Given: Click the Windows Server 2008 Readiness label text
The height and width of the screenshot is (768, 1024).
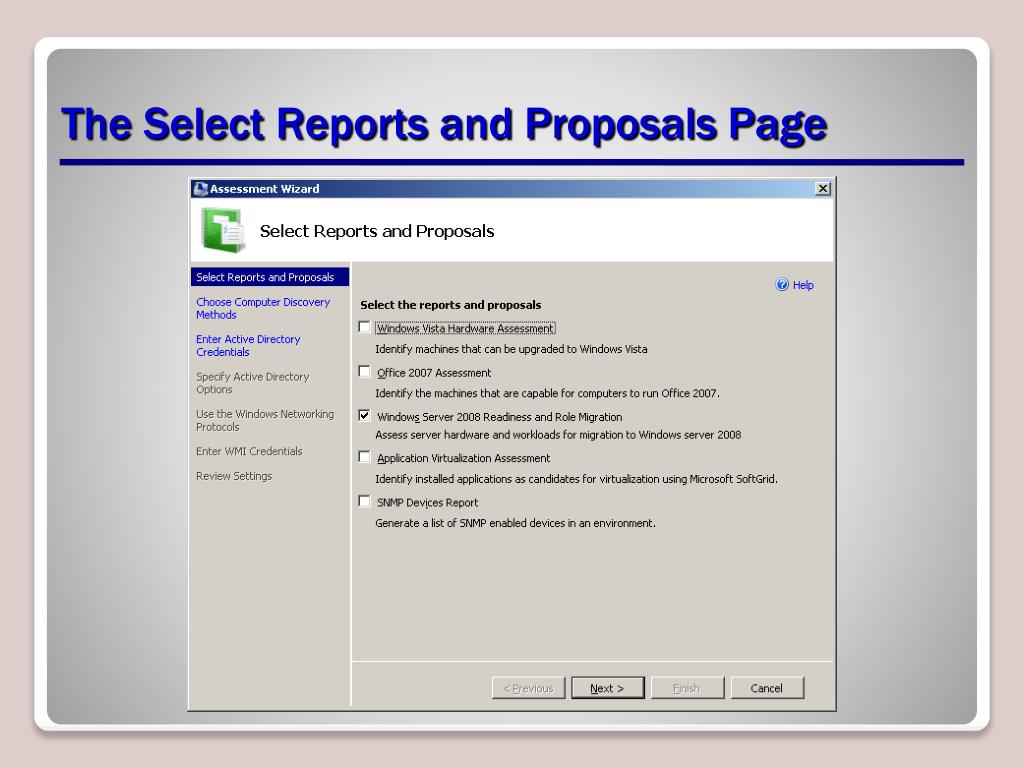Looking at the screenshot, I should point(499,417).
